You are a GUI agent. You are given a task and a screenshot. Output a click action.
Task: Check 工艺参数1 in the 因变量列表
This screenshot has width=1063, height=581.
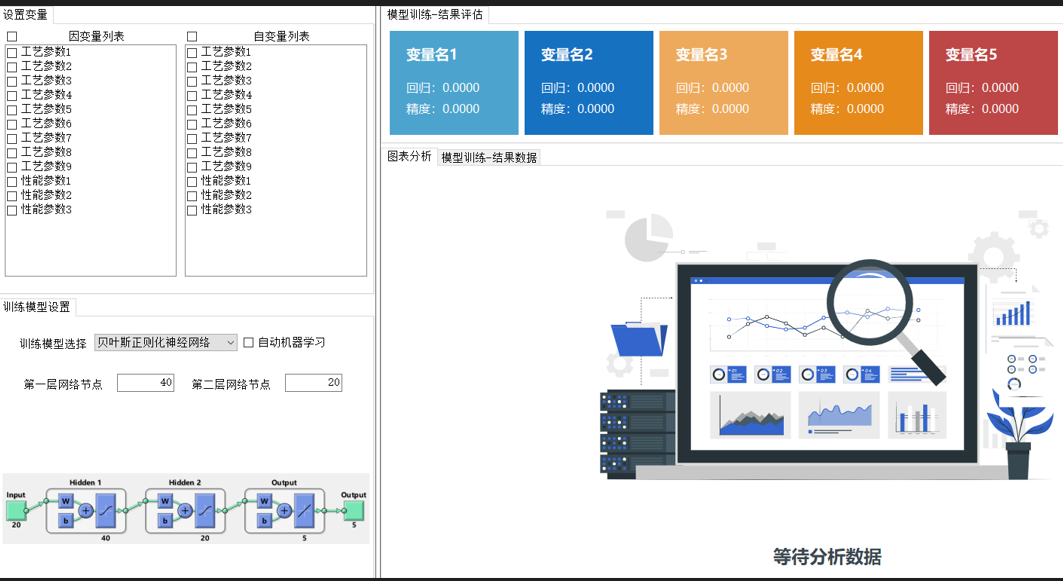[12, 52]
